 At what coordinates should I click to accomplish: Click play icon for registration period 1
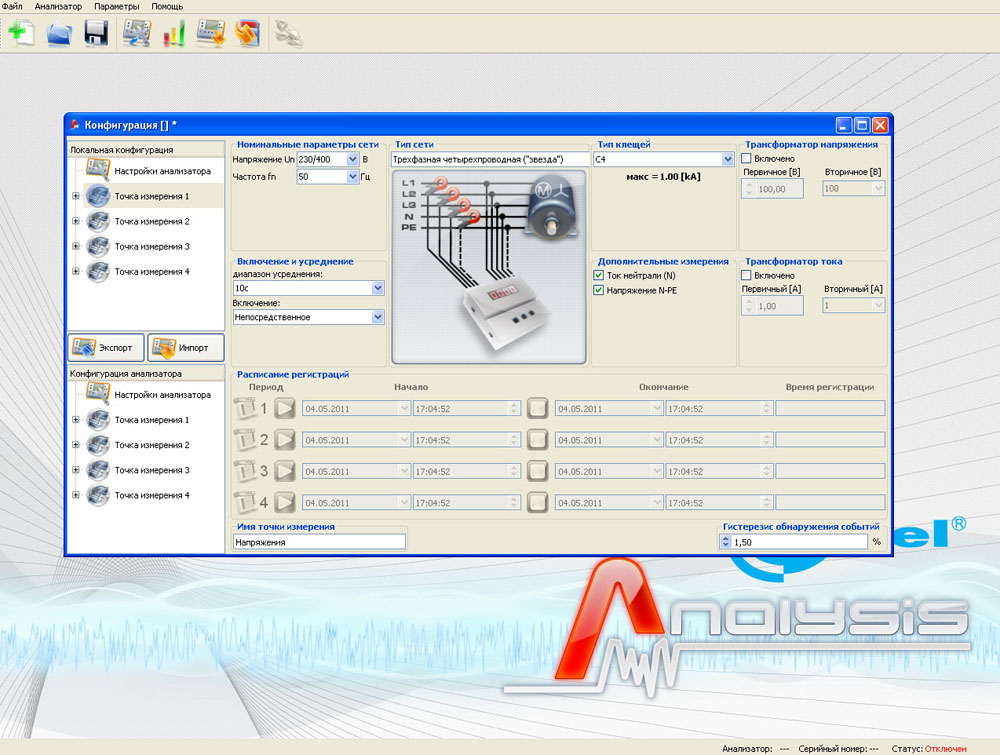(285, 408)
